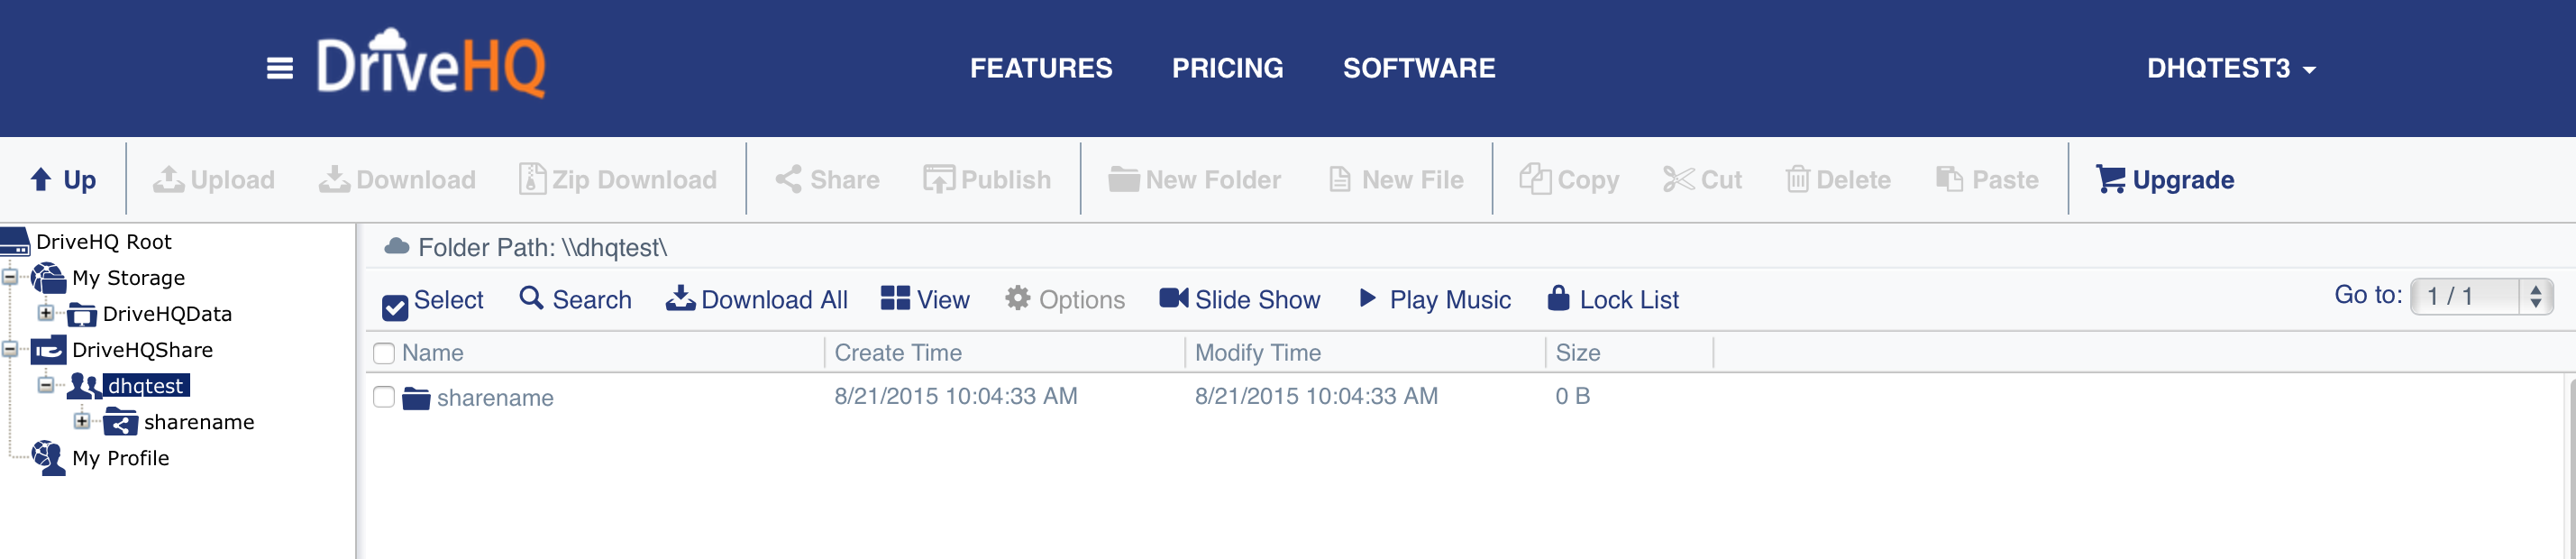
Task: Collapse the dhqtest tree node
Action: (x=46, y=385)
